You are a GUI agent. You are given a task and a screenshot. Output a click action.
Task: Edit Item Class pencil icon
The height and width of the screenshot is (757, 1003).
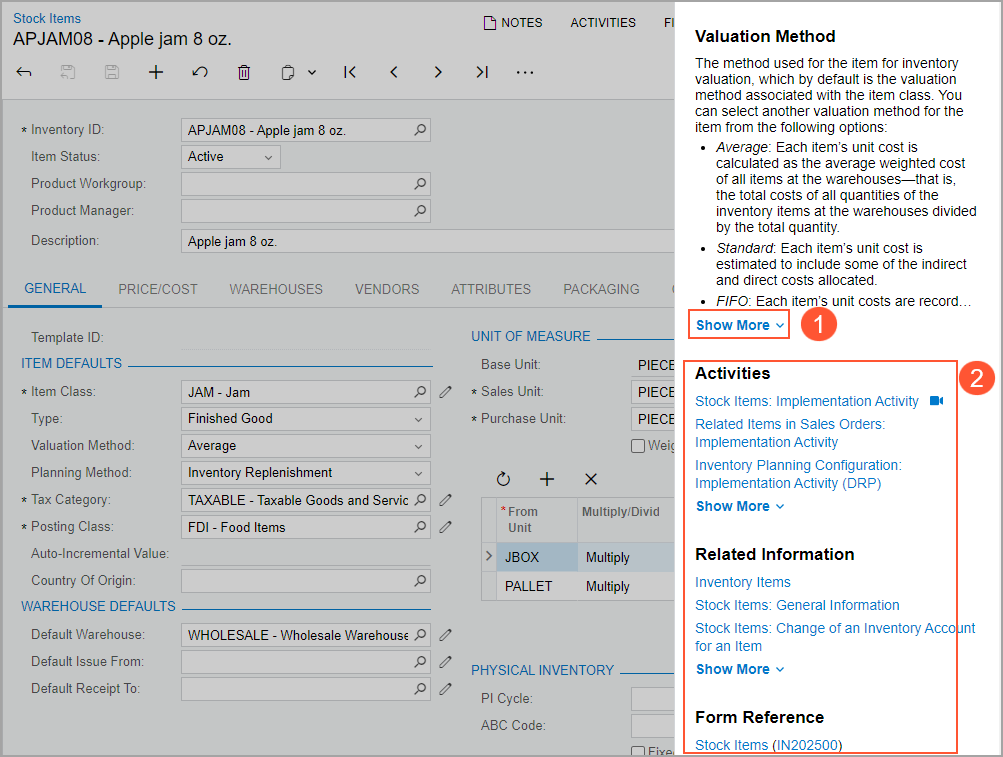[x=446, y=392]
